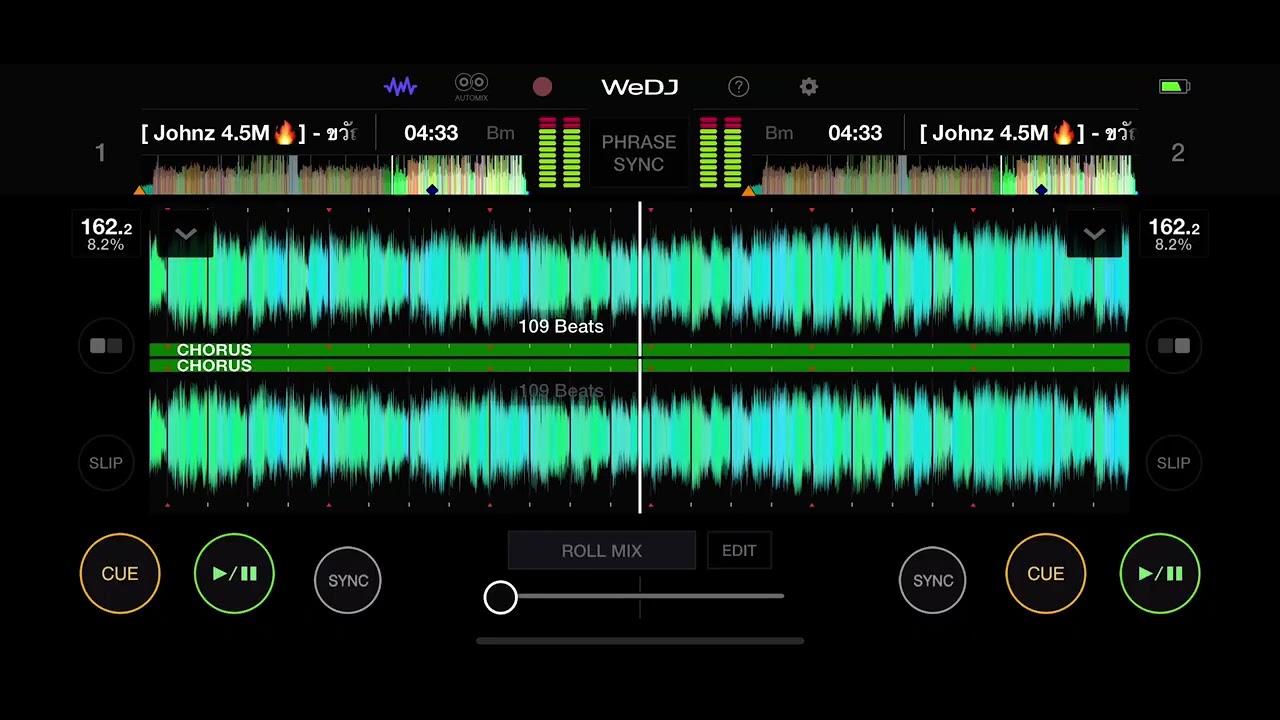1280x720 pixels.
Task: Click the crossfader slider handle
Action: (501, 597)
